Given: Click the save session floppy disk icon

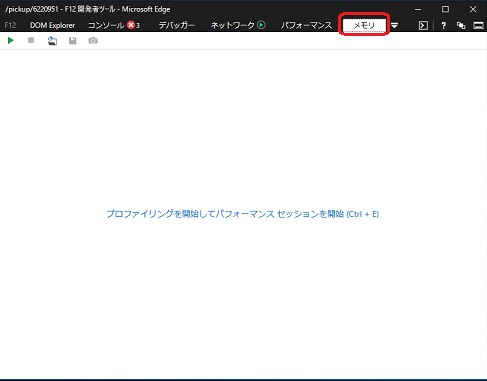Looking at the screenshot, I should point(72,41).
